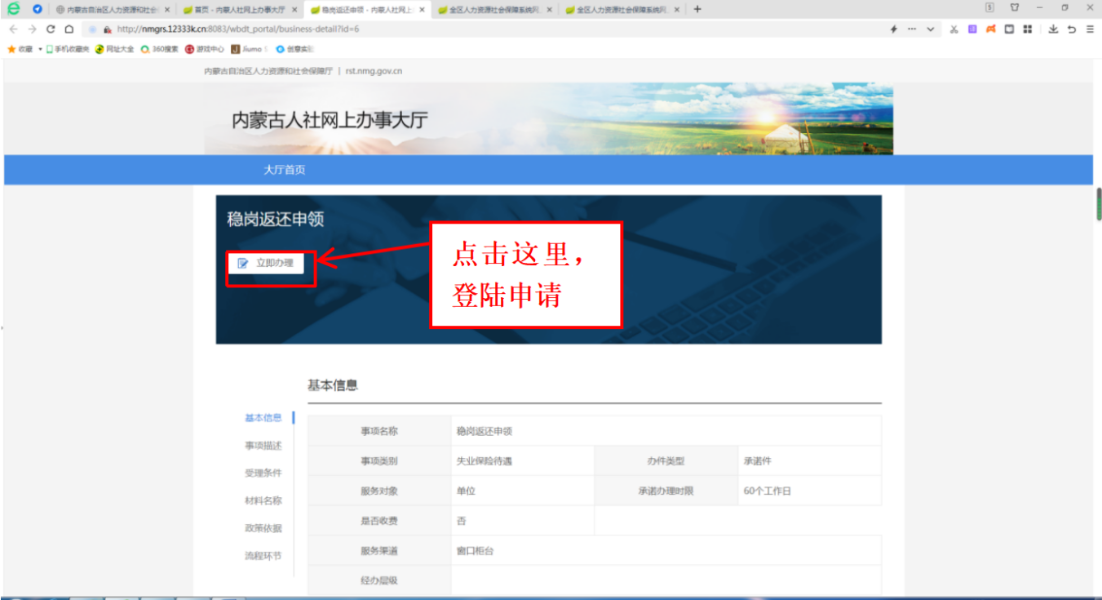The height and width of the screenshot is (600, 1102).
Task: Reopen recently closed pages via undo arrow icon
Action: [1071, 29]
